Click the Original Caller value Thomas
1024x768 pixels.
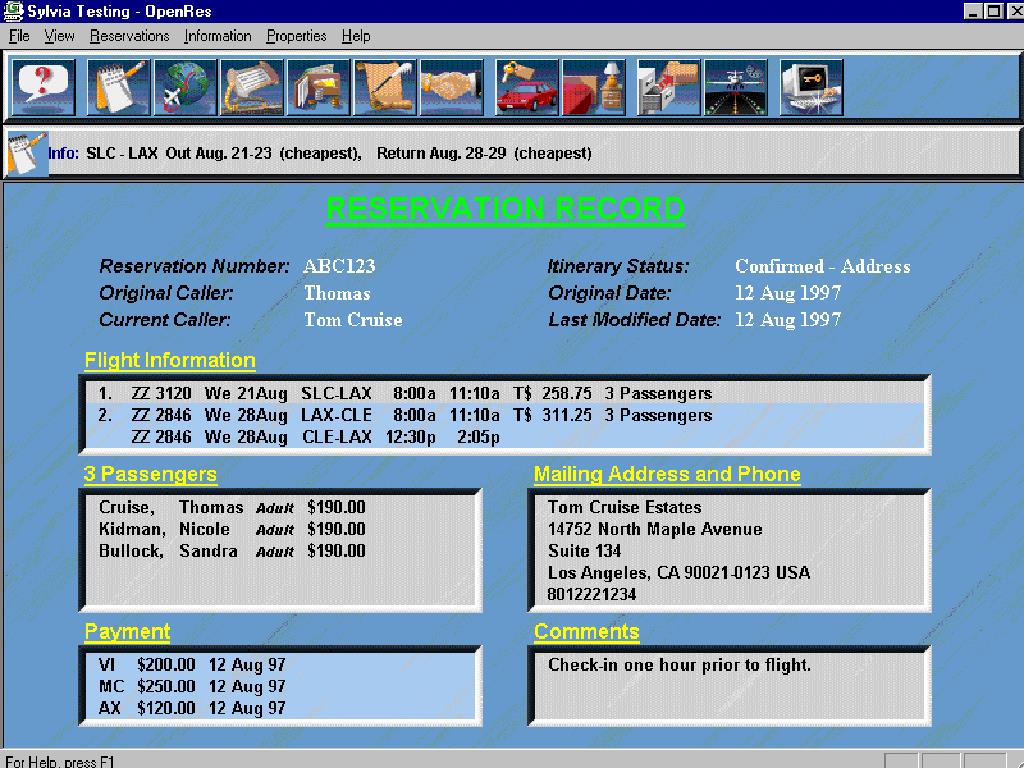pos(337,293)
